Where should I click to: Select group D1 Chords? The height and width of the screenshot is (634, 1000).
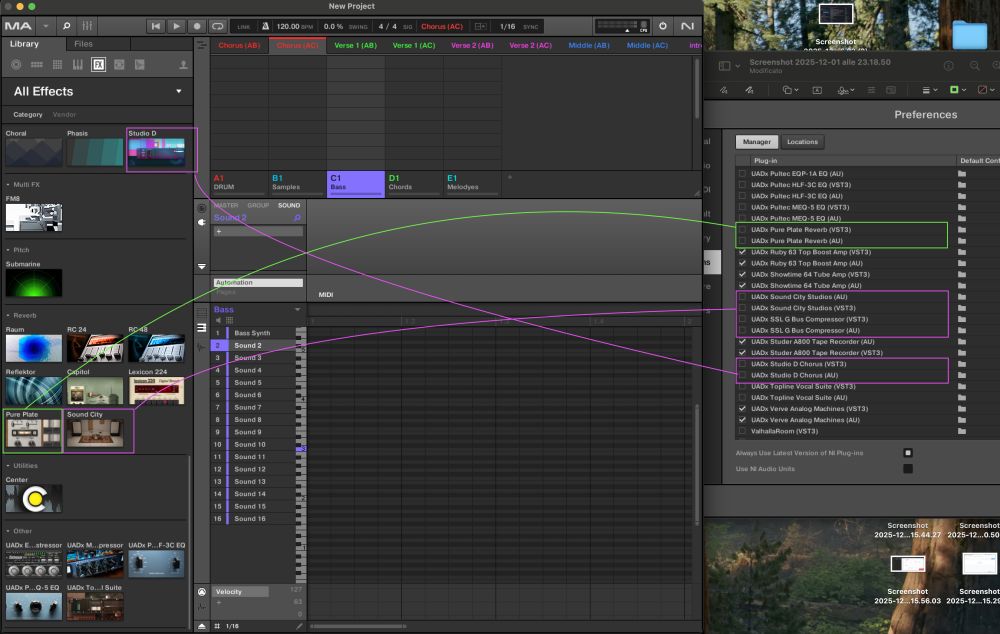pos(414,184)
